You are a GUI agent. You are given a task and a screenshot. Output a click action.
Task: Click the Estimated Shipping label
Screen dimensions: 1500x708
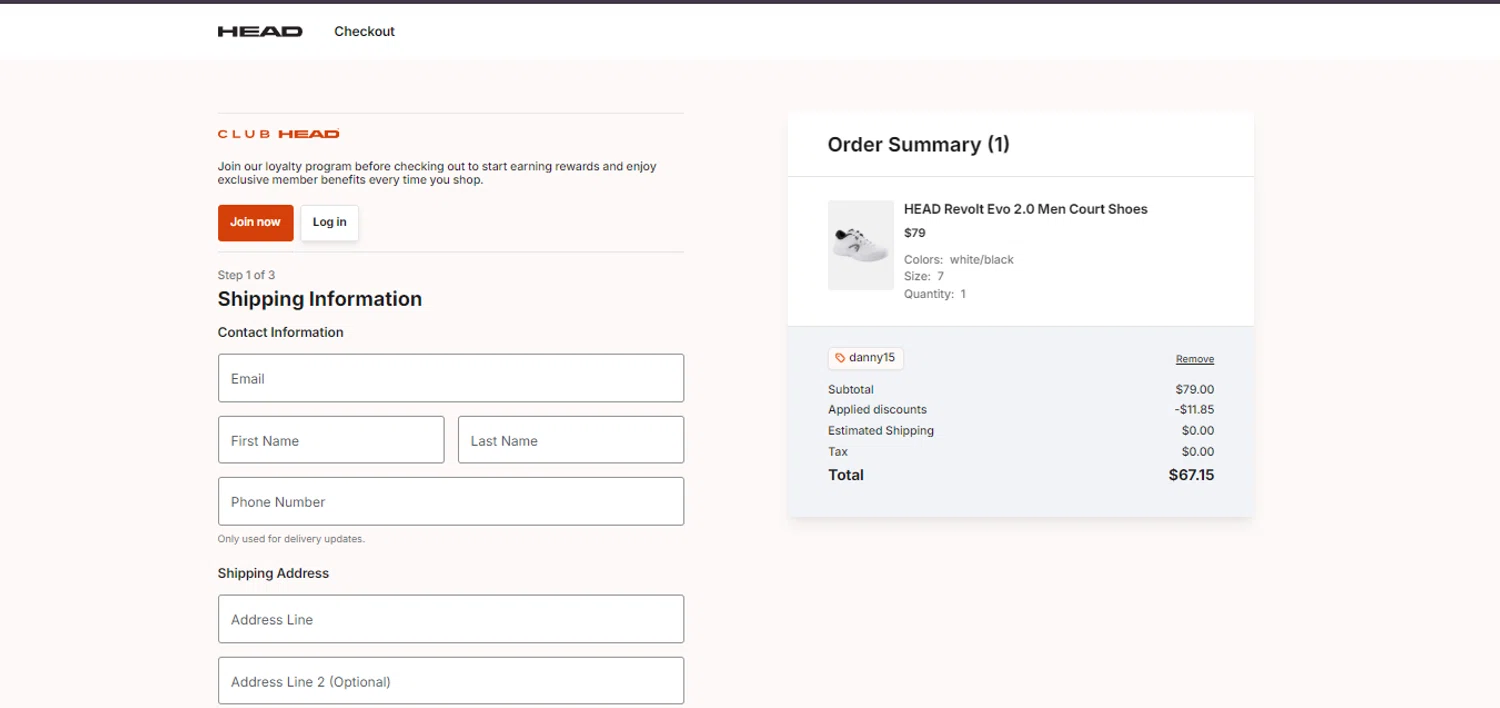[881, 431]
